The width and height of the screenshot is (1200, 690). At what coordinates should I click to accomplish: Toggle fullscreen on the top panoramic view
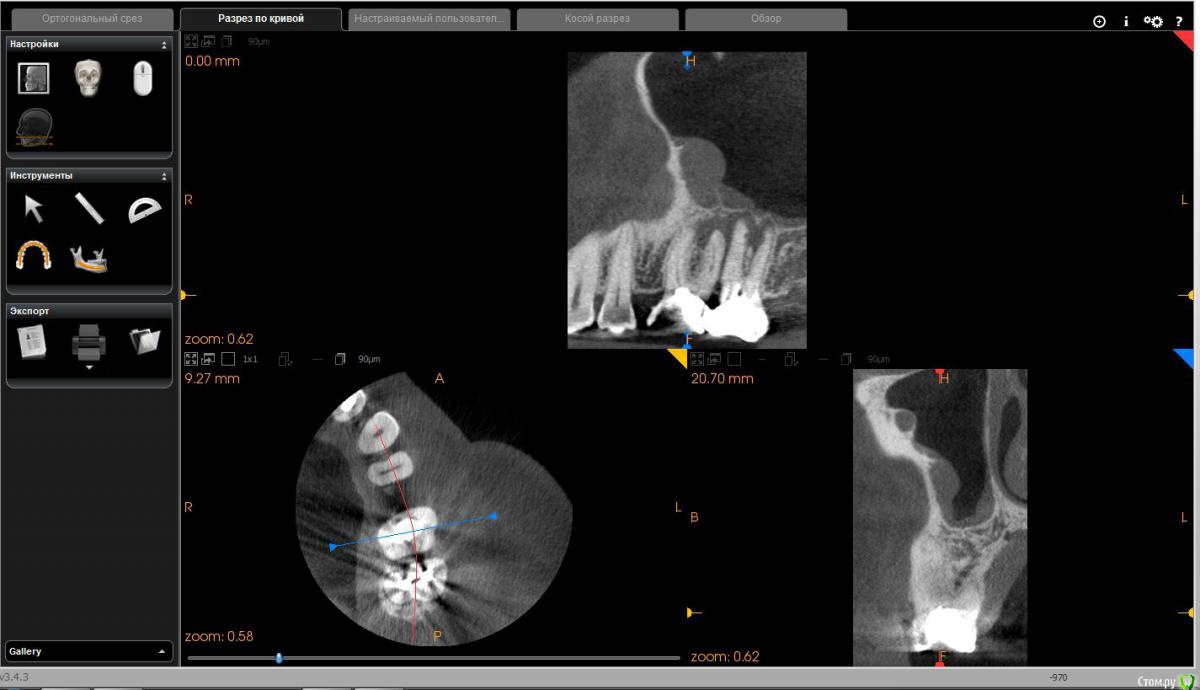(x=190, y=41)
